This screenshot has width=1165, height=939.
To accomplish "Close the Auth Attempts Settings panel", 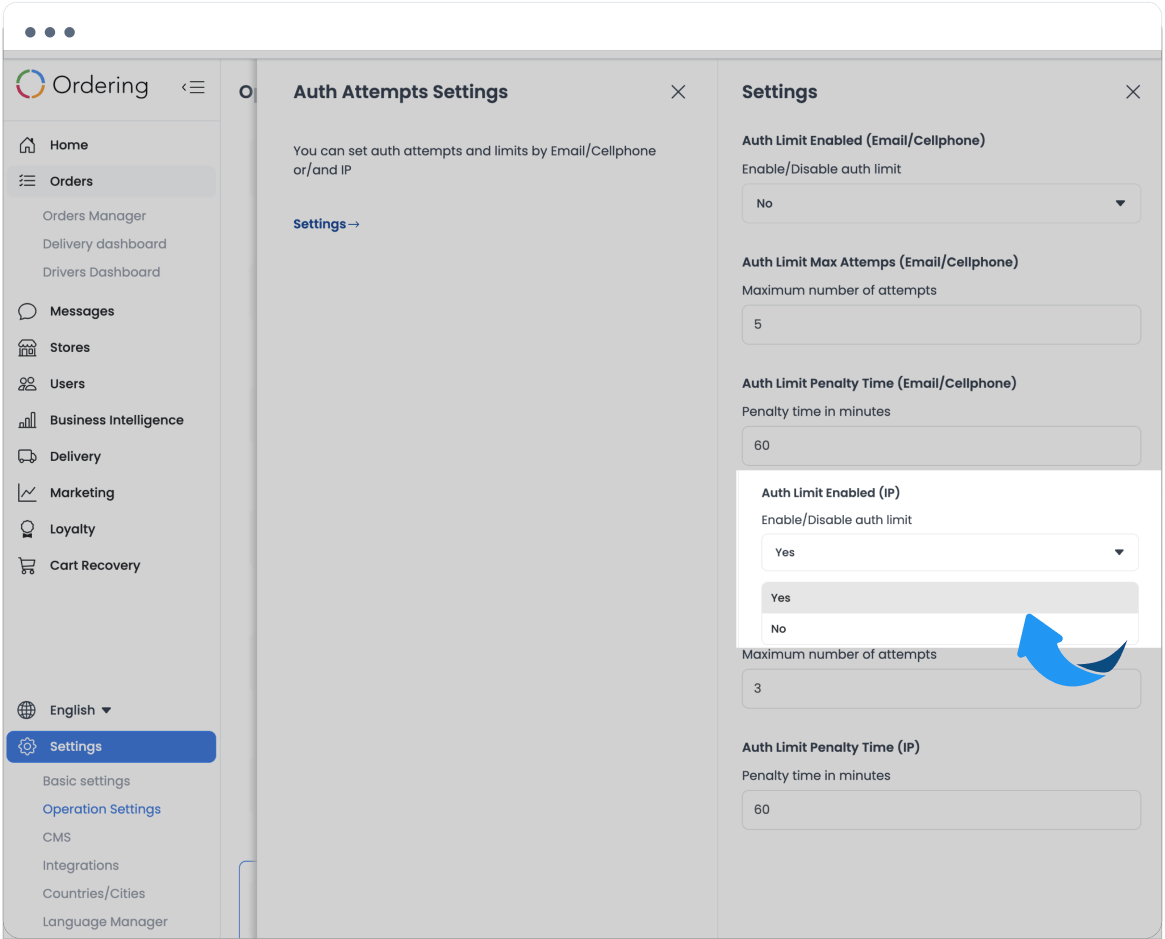I will coord(678,91).
